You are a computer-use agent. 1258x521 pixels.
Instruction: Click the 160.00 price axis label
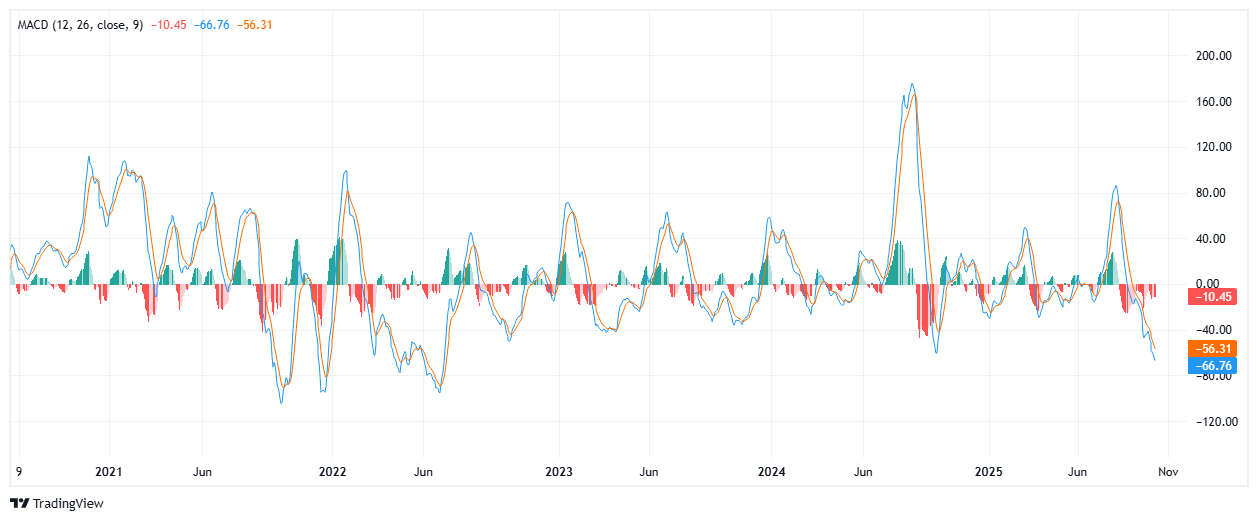tap(1213, 102)
